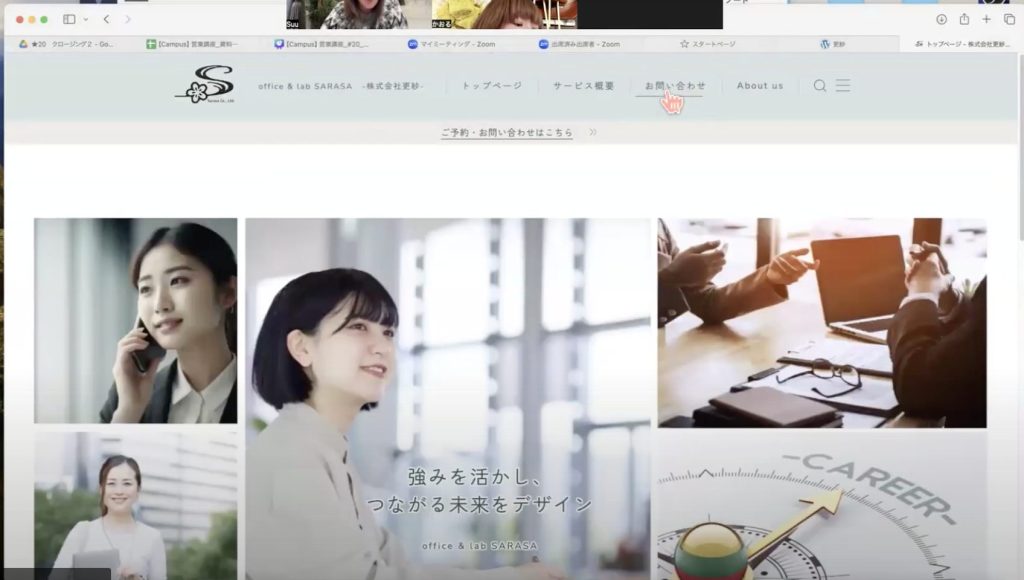1024x580 pixels.
Task: Toggle the Safari sidebar button
Action: (69, 19)
